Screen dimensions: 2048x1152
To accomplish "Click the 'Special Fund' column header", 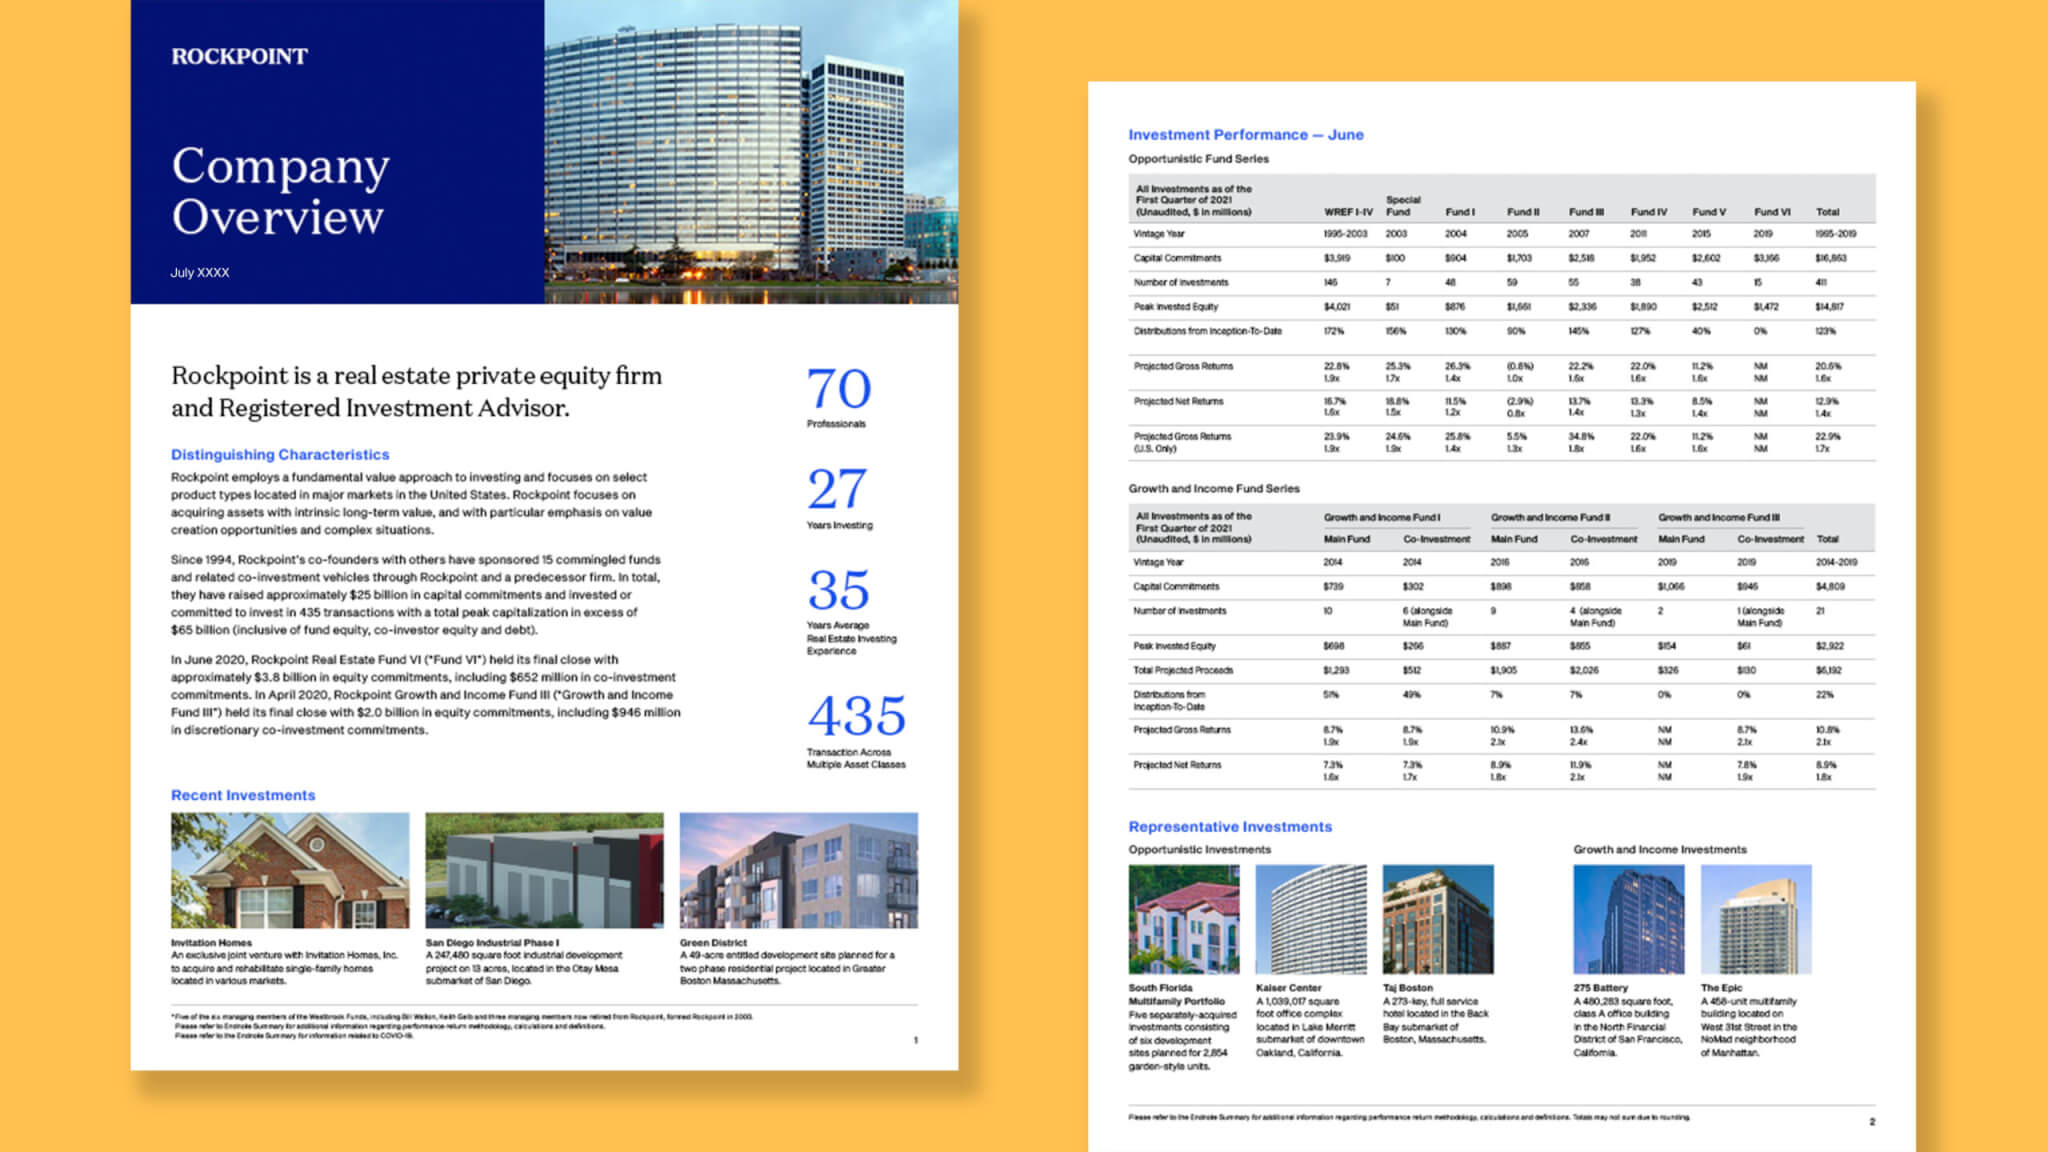I will tap(1402, 206).
